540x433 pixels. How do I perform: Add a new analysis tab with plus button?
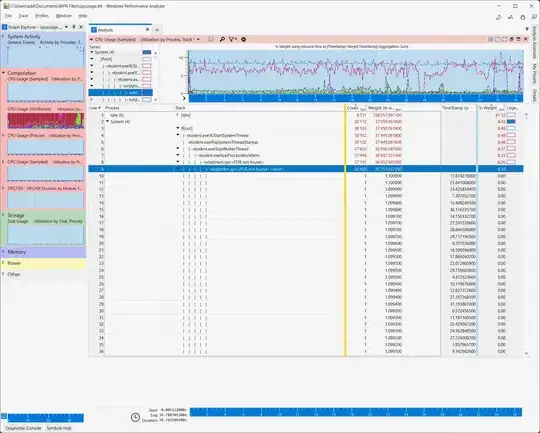click(157, 30)
